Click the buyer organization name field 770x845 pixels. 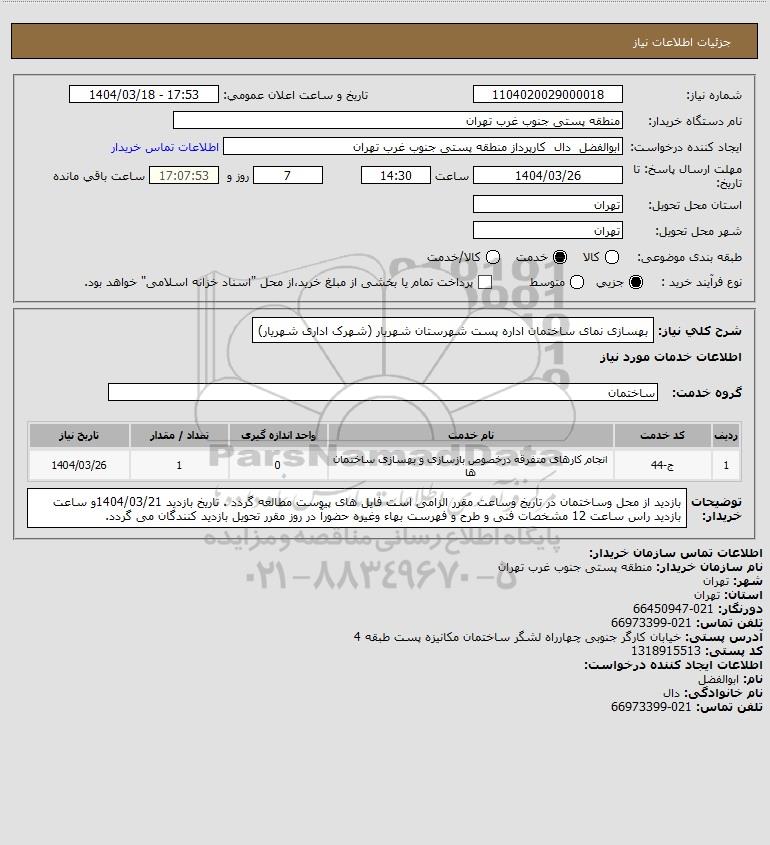click(x=398, y=121)
